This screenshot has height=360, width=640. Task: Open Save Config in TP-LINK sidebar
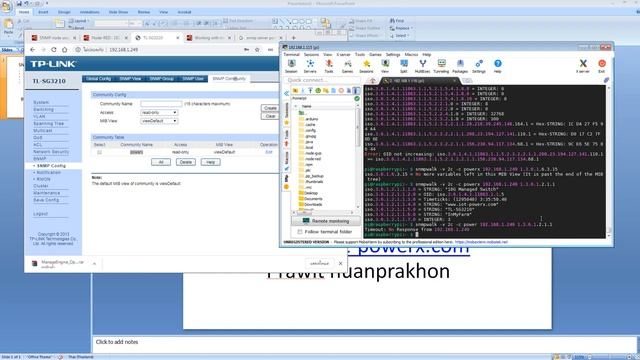(46, 200)
